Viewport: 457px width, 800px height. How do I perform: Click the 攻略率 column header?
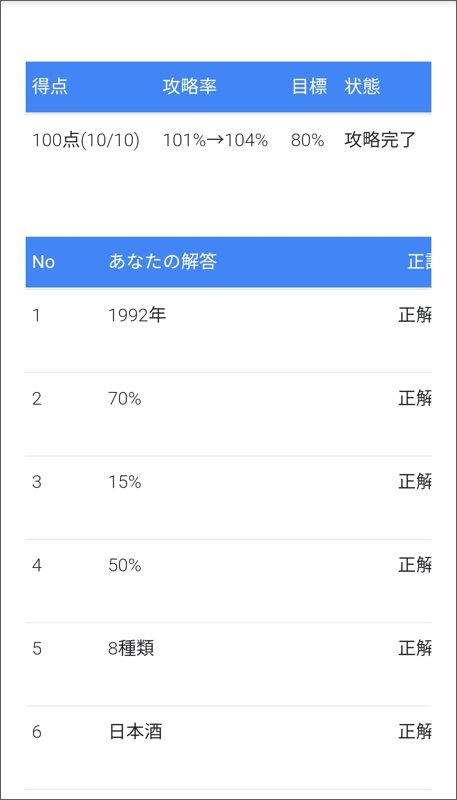point(190,87)
